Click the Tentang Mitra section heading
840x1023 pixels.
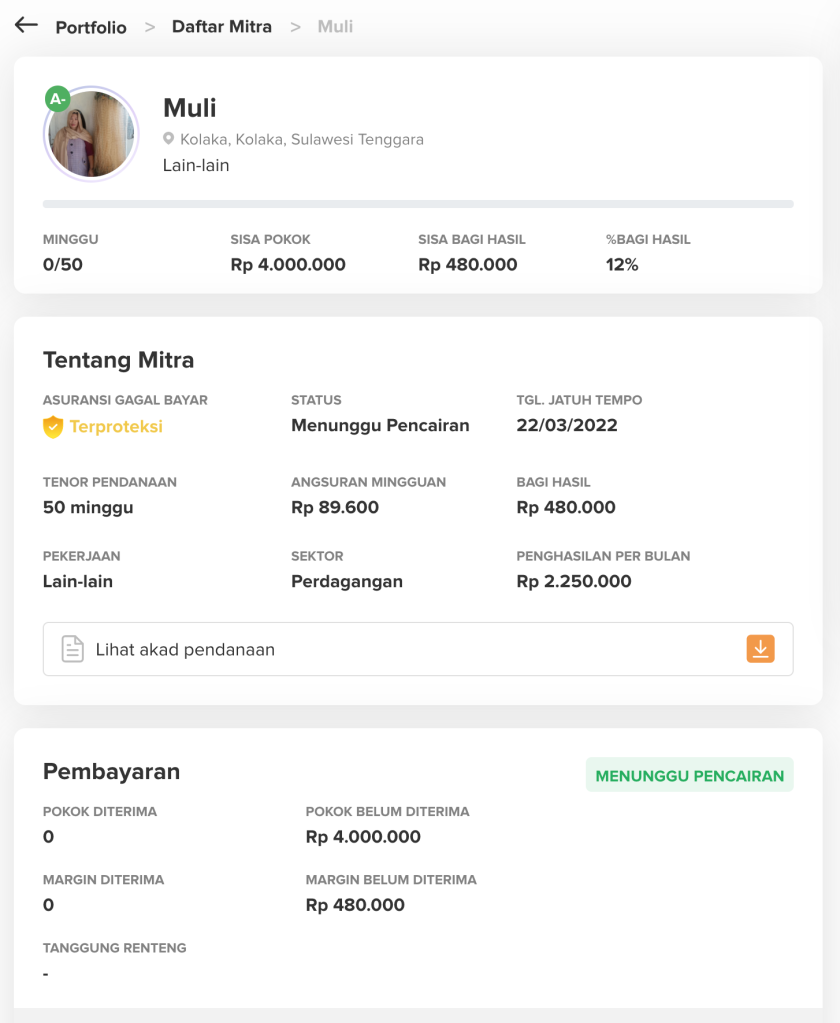coord(118,360)
